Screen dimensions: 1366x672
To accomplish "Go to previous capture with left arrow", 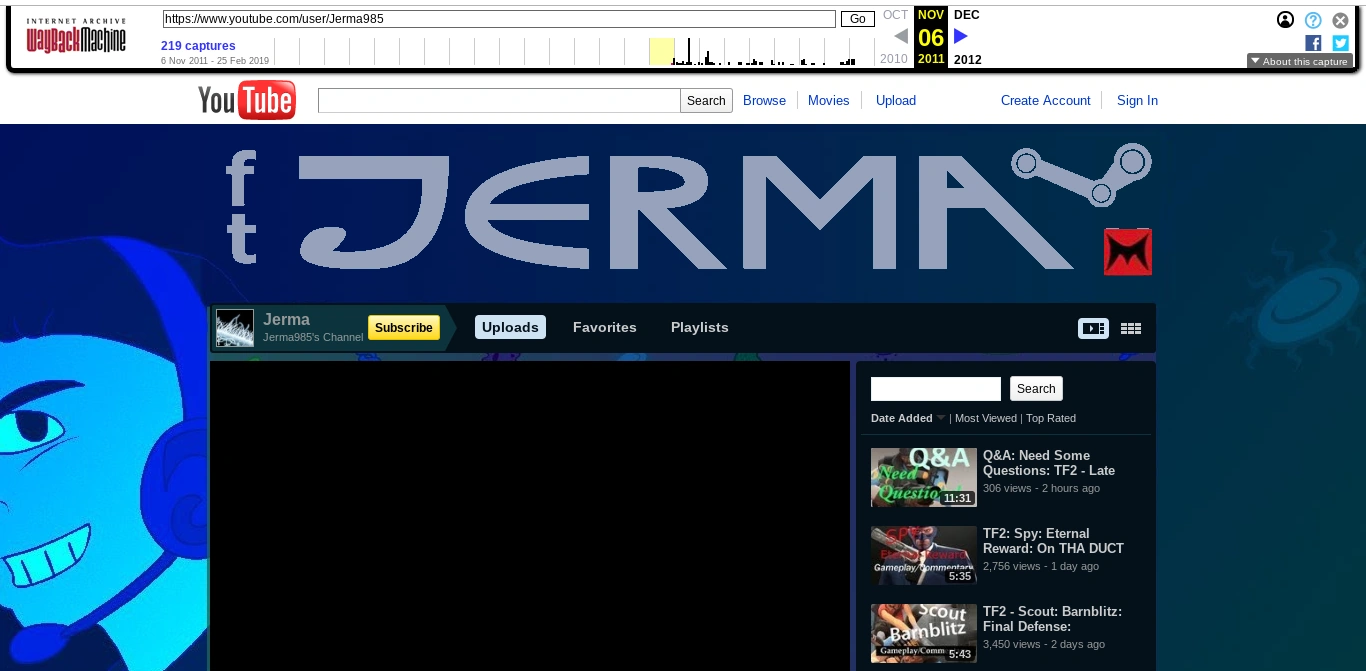I will [901, 36].
